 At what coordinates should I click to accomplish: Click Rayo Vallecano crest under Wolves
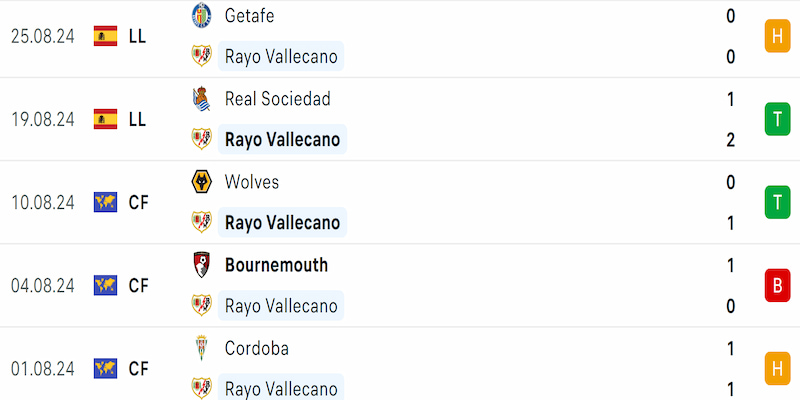point(202,222)
